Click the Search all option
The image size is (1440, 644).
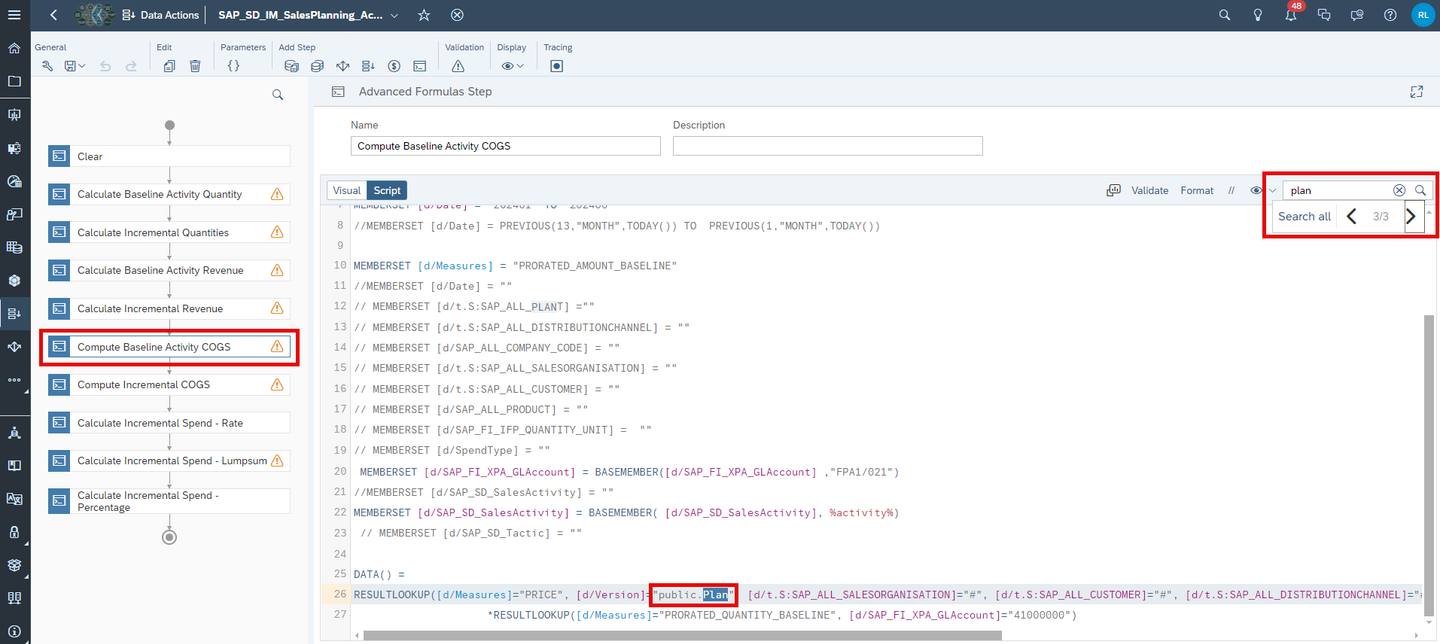click(x=1304, y=216)
